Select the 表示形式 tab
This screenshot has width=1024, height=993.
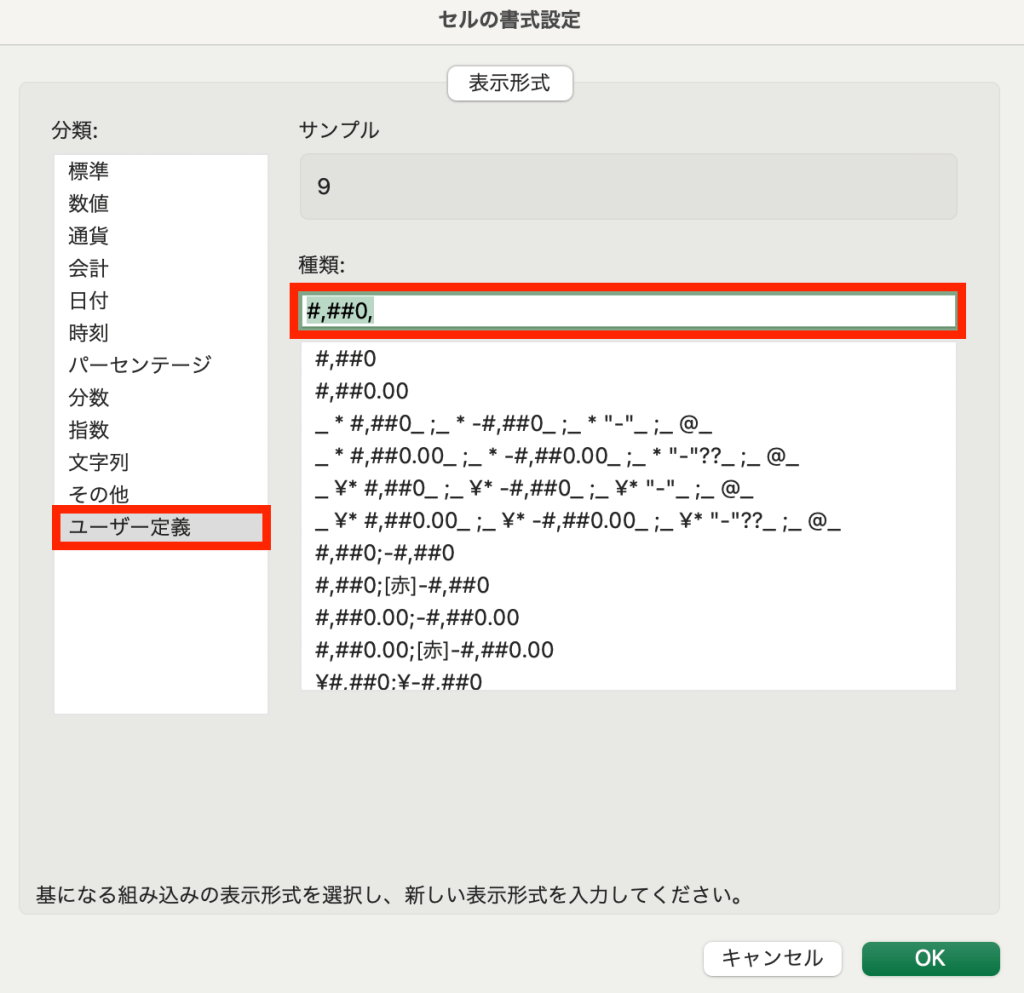pos(510,83)
